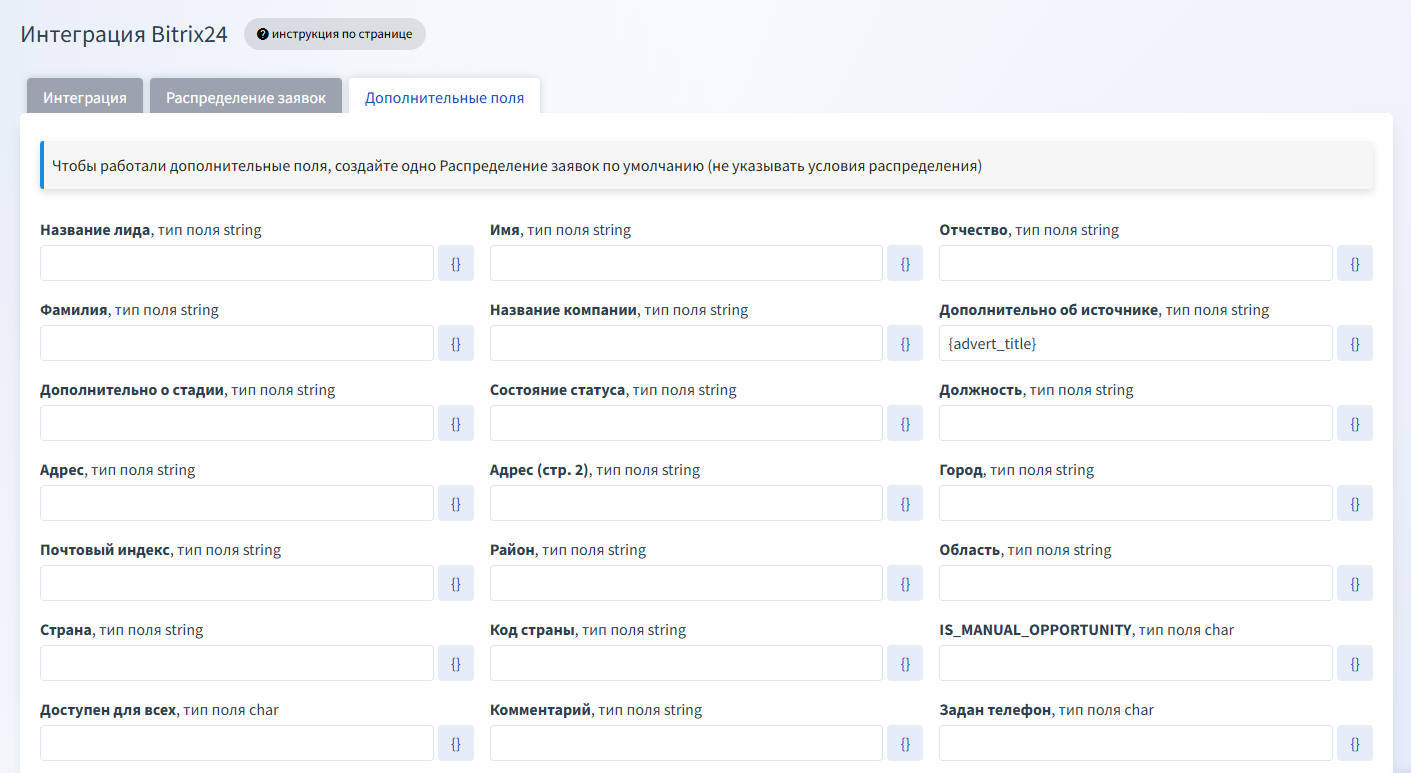Click the «Комментарий, тип поля string» label
This screenshot has height=773, width=1411.
point(596,710)
